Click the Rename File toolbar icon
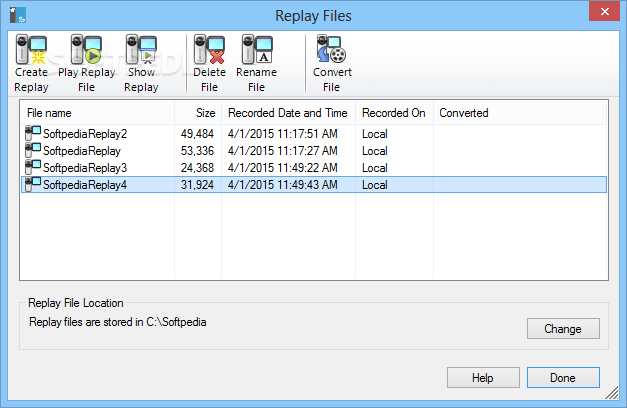This screenshot has height=408, width=627. [x=257, y=50]
